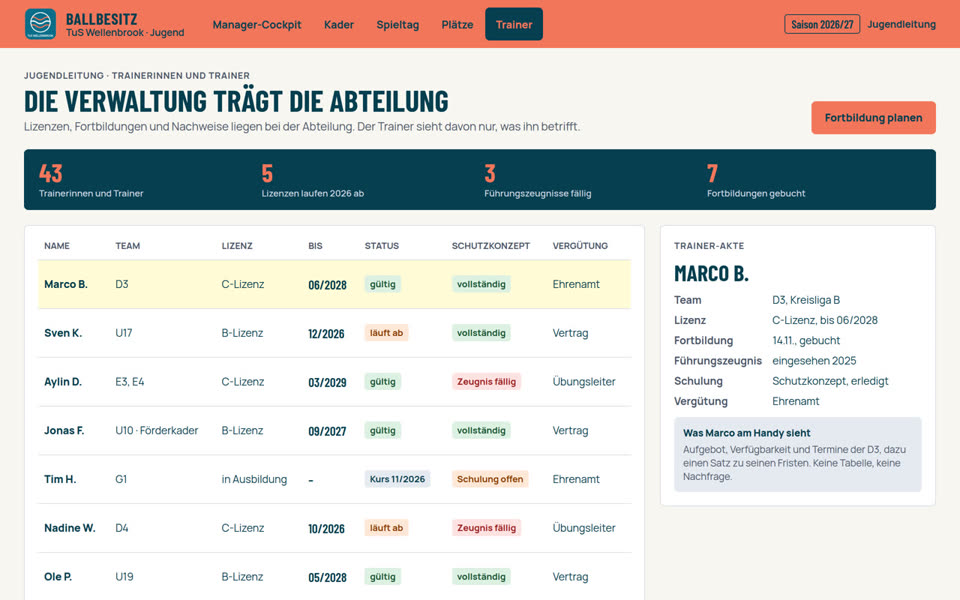Screen dimensions: 960x600
Task: Click the Kurs 11/2026 badge for Tim H.
Action: click(x=397, y=479)
